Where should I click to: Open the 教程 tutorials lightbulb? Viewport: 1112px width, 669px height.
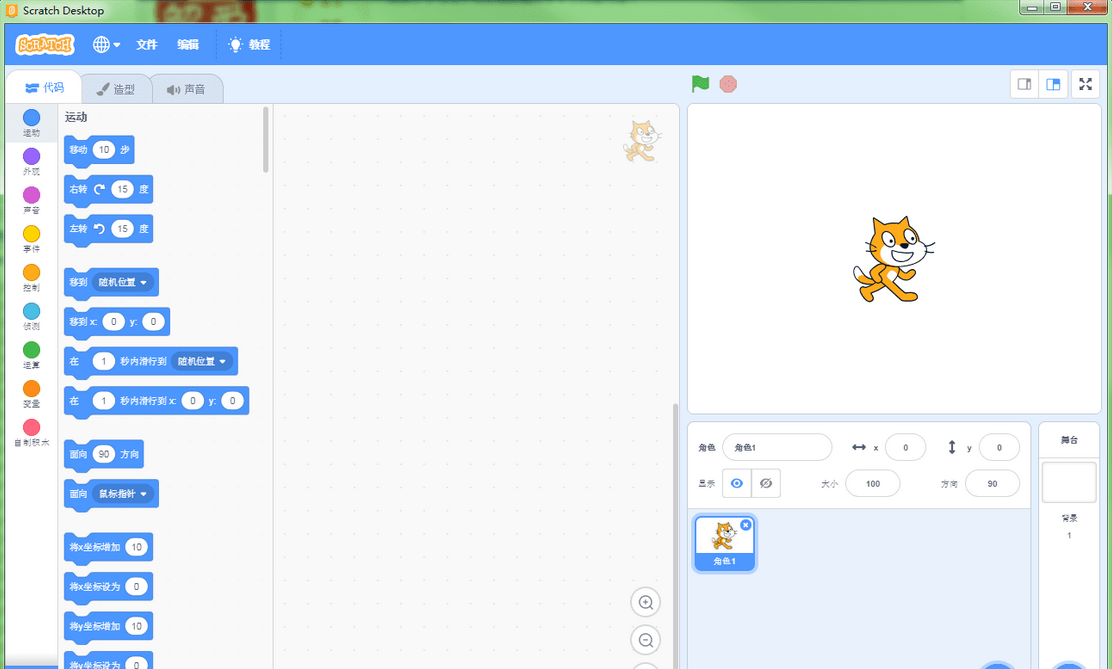tap(249, 44)
